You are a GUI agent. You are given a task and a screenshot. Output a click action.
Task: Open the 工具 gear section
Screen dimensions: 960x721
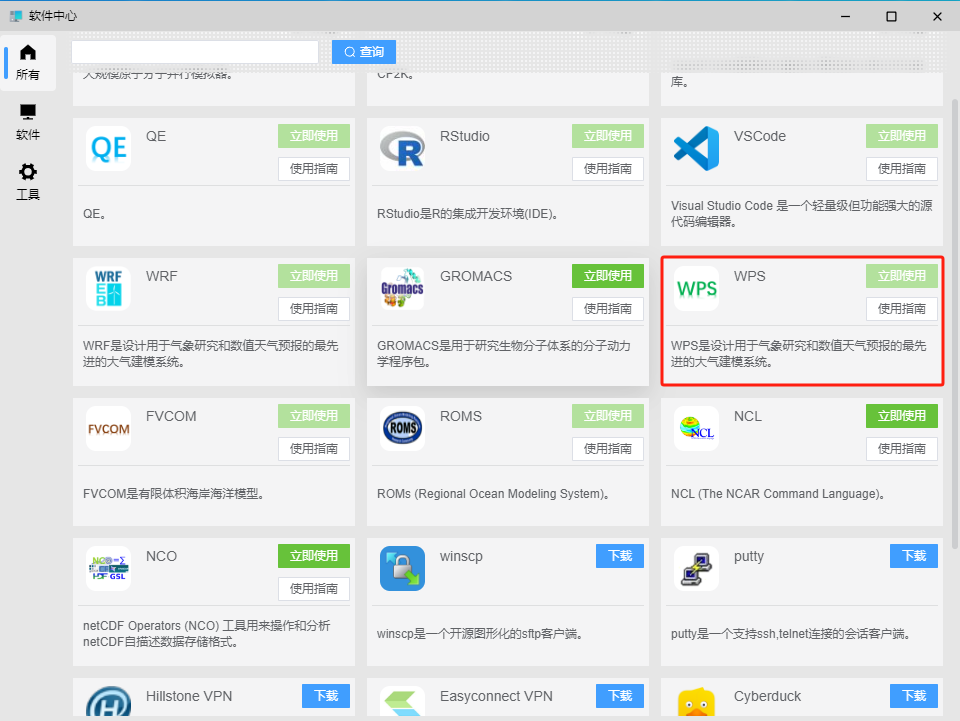tap(28, 182)
